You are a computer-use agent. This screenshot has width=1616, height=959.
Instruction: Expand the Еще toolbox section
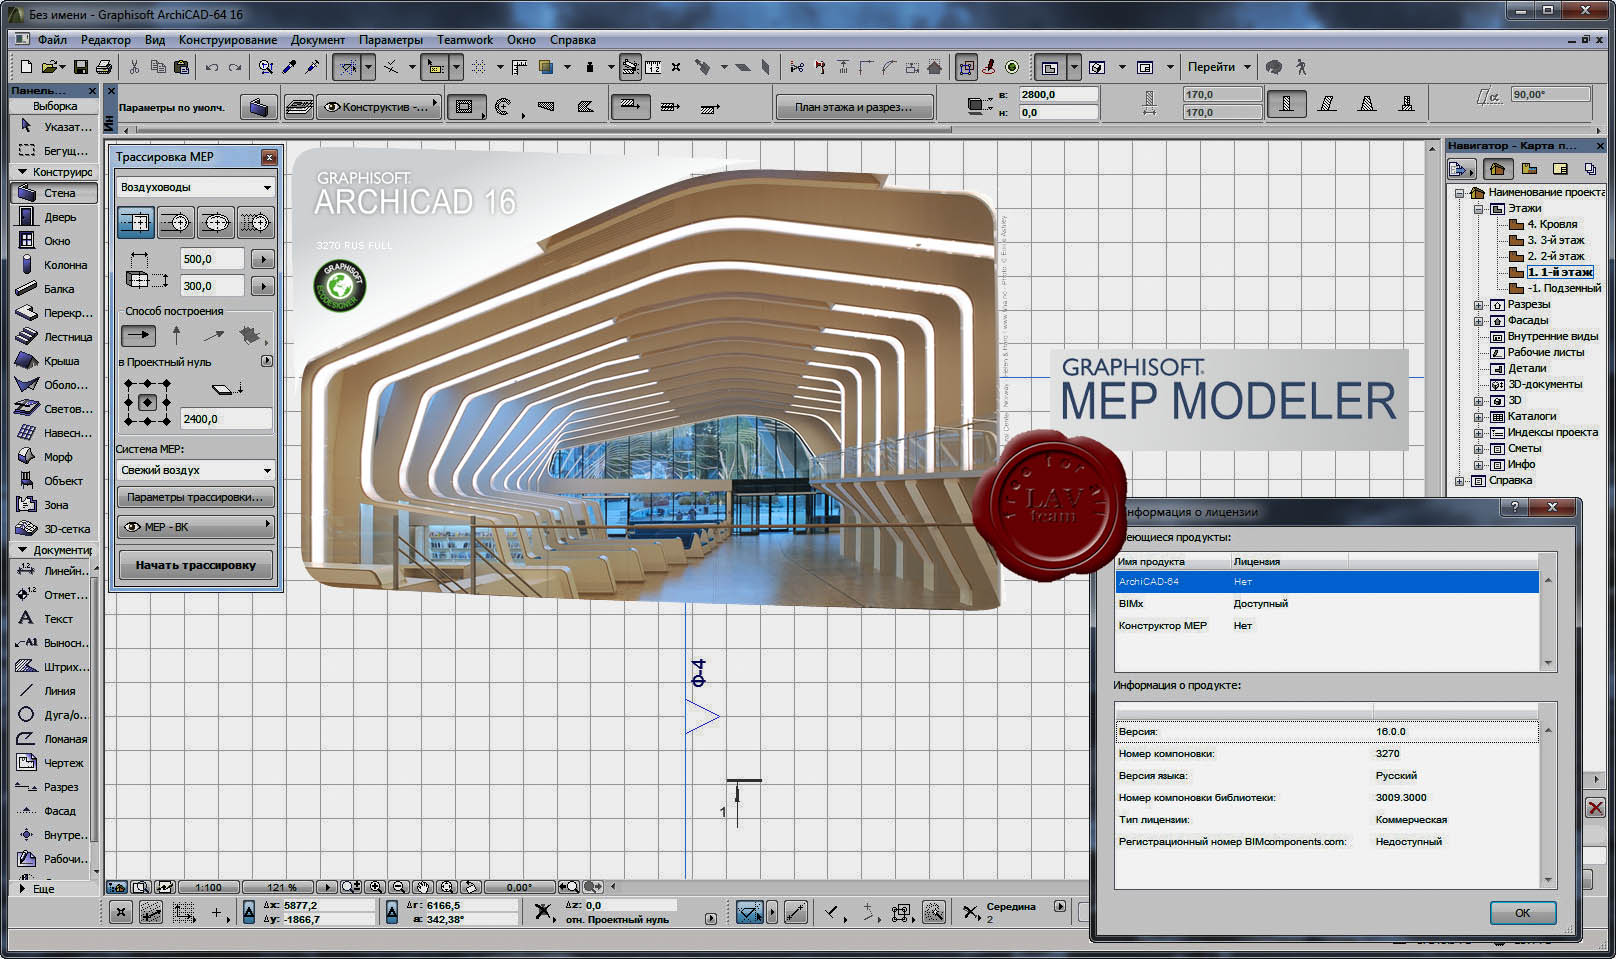click(x=22, y=888)
